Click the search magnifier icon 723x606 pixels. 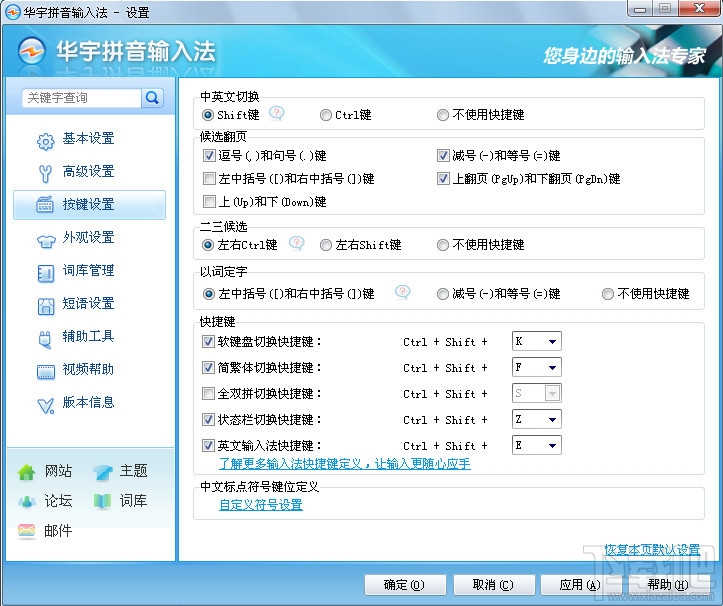(x=152, y=98)
